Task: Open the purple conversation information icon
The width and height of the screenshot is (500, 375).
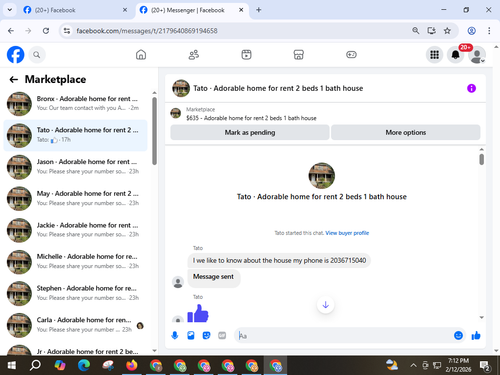Action: click(471, 88)
